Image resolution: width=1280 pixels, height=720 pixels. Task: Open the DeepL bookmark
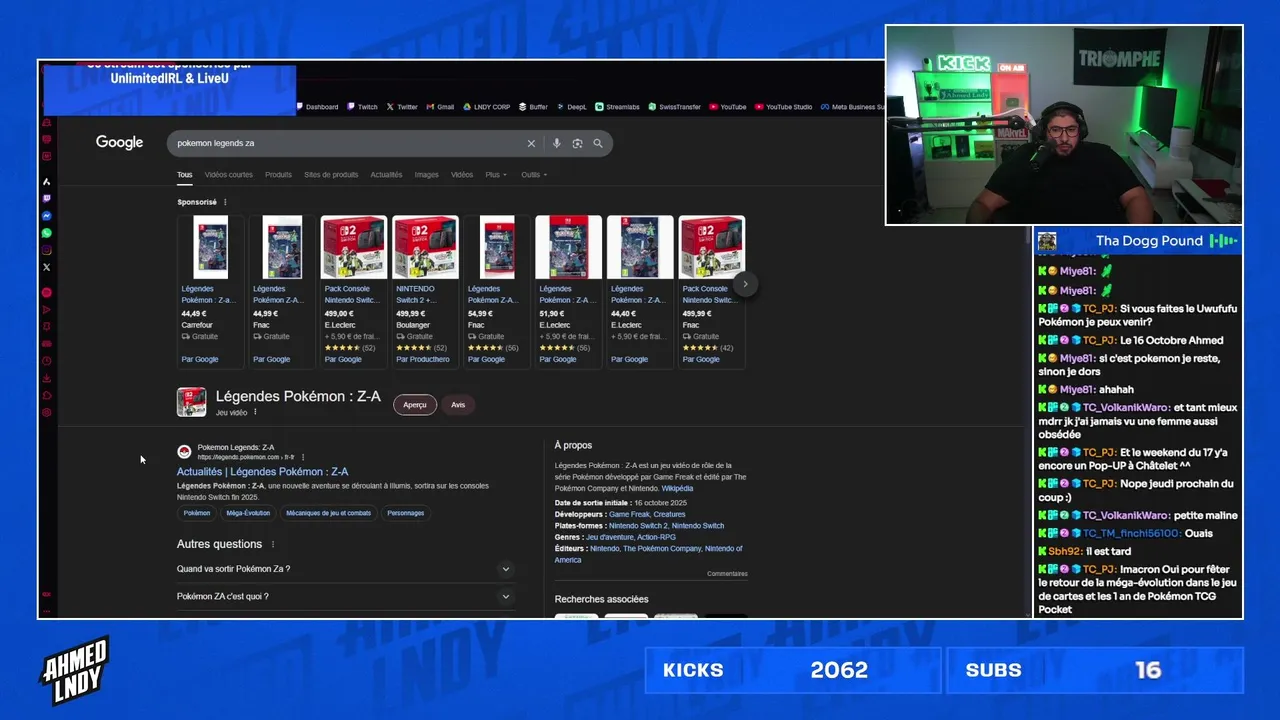pos(571,107)
